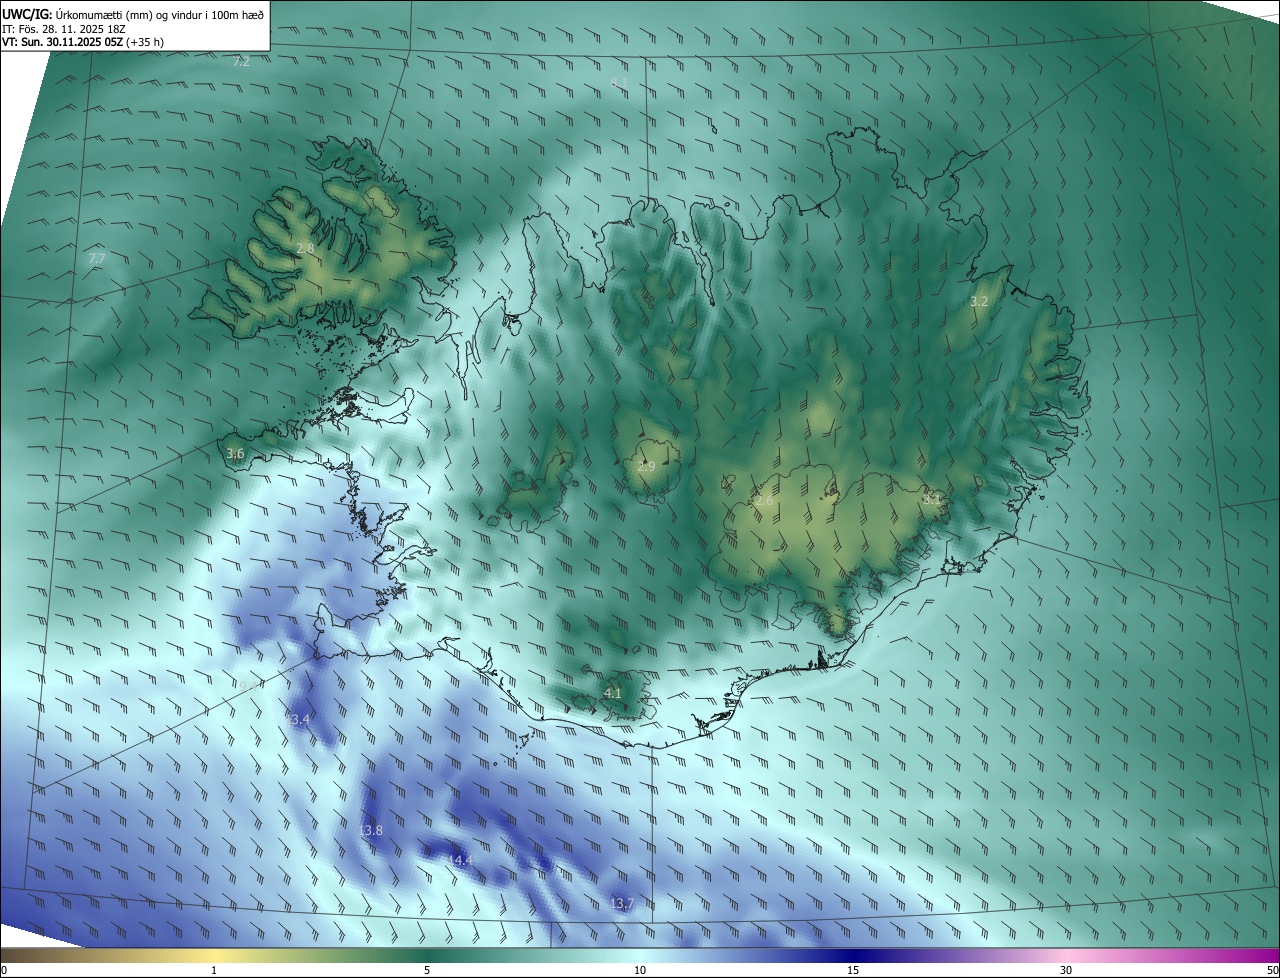
Task: Select the 3.2 value label in northeast Iceland
Action: (979, 301)
